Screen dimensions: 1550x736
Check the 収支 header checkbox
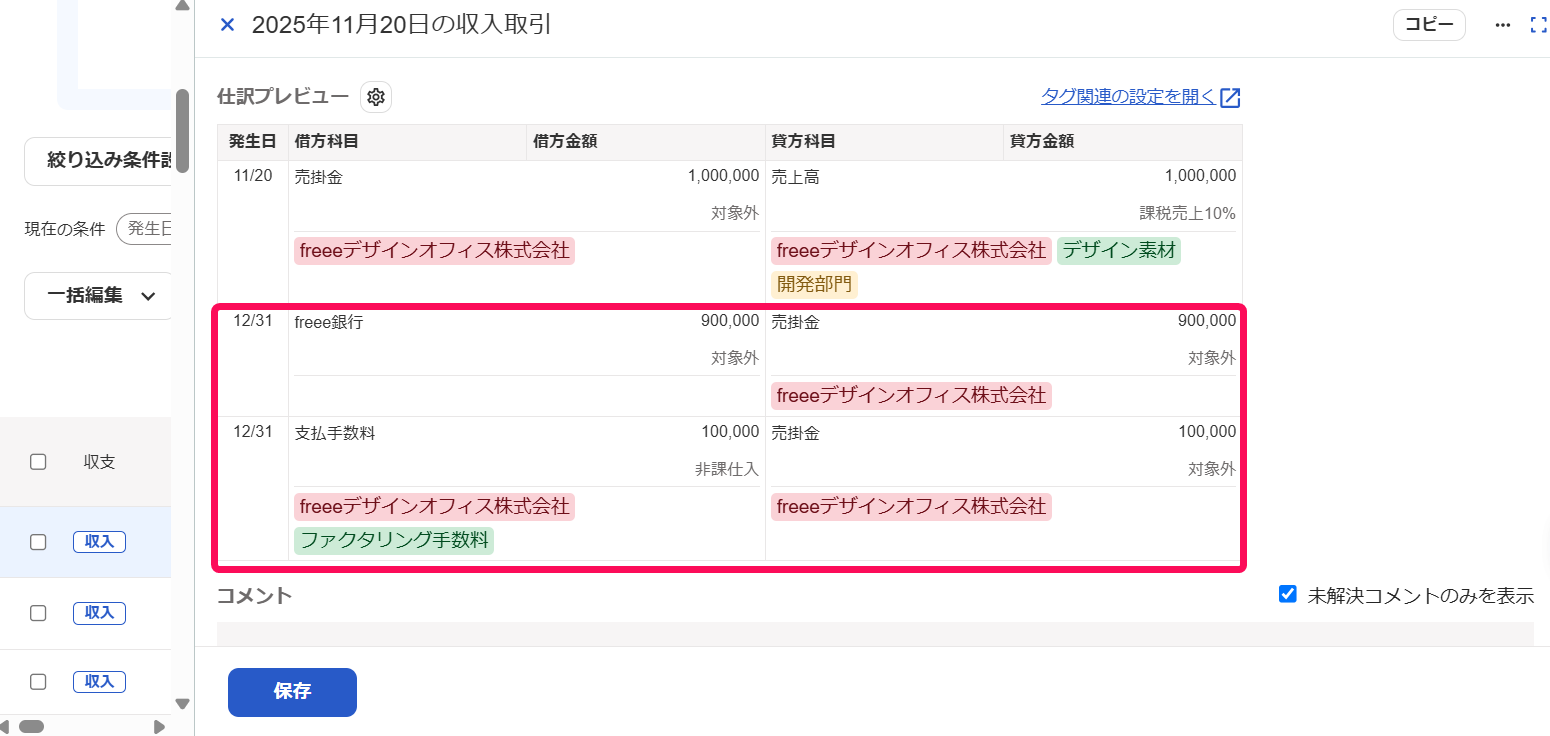pyautogui.click(x=38, y=462)
